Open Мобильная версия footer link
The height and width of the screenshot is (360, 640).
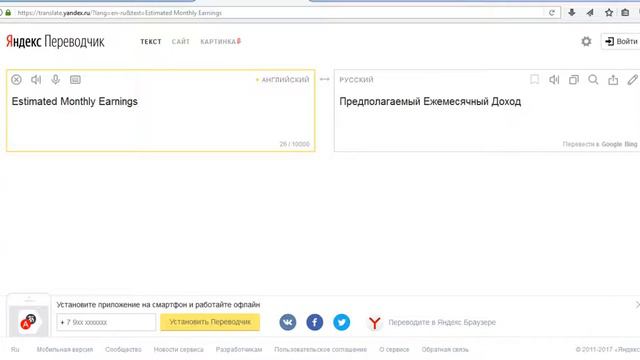pyautogui.click(x=65, y=349)
